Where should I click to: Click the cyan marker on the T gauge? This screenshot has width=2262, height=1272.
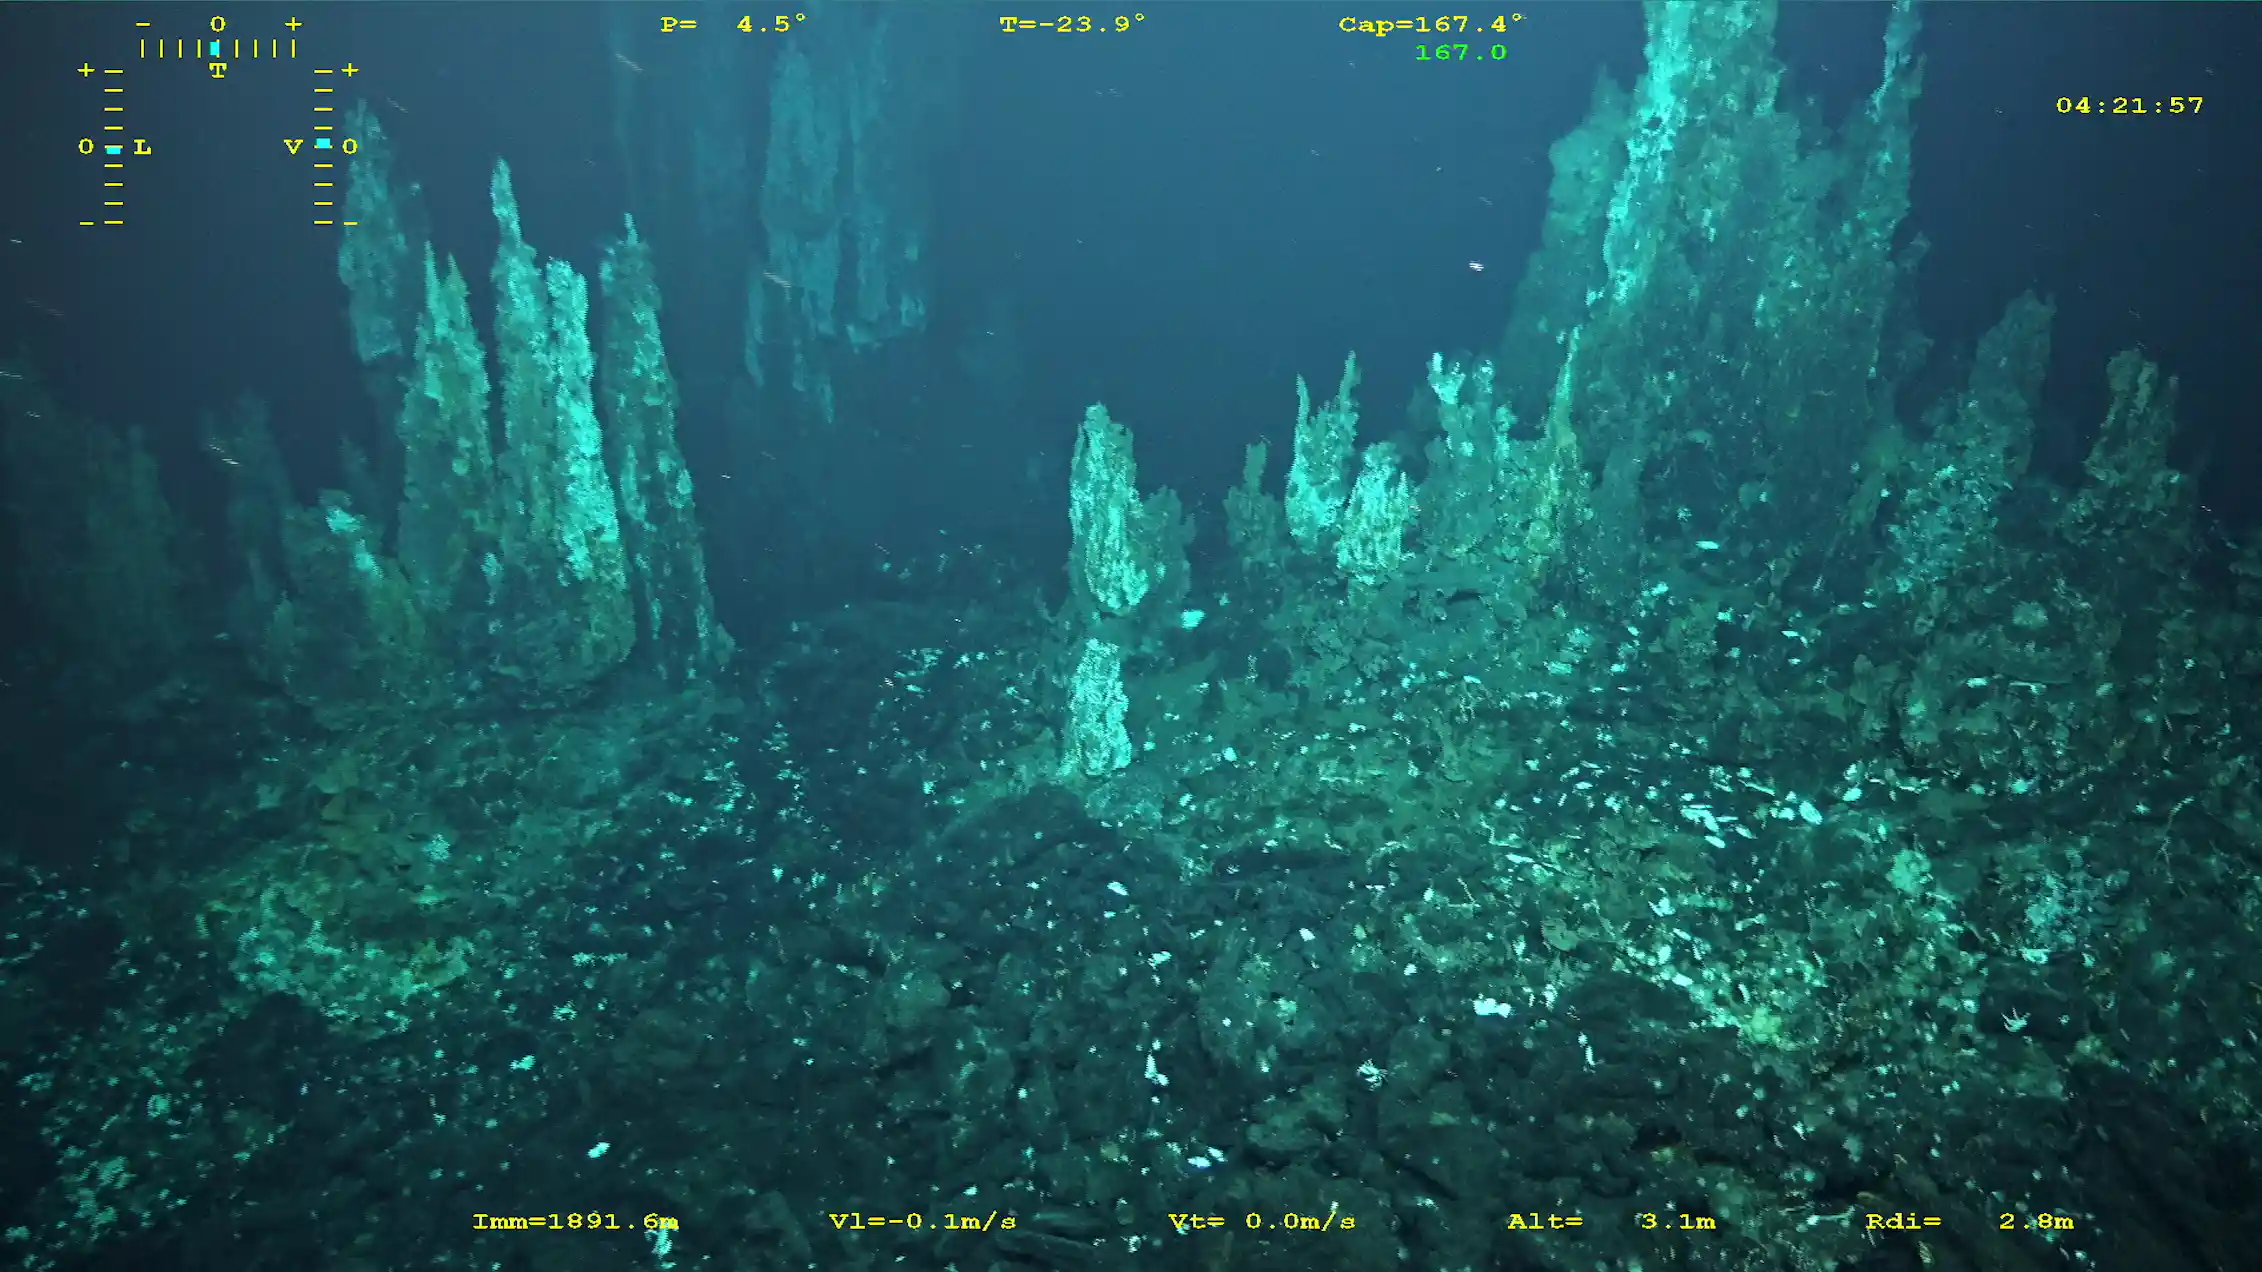pos(215,48)
